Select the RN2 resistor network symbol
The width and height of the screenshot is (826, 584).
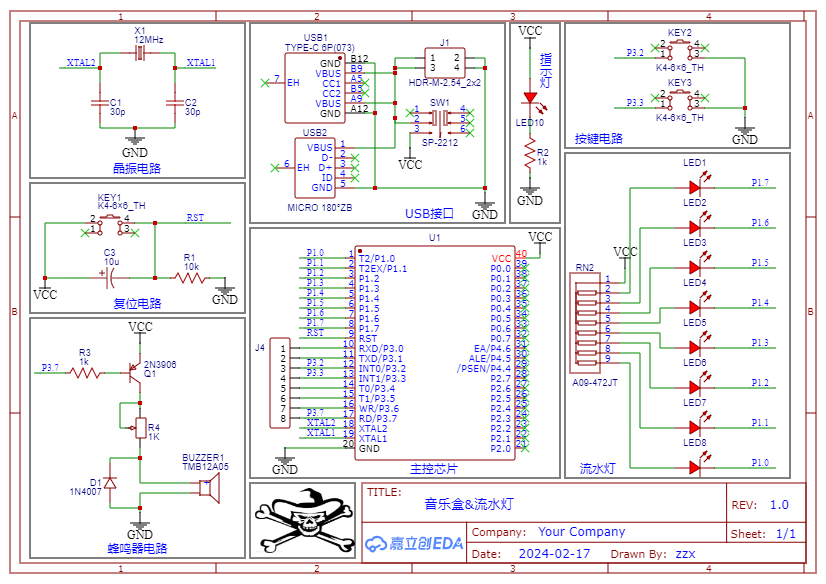[585, 323]
